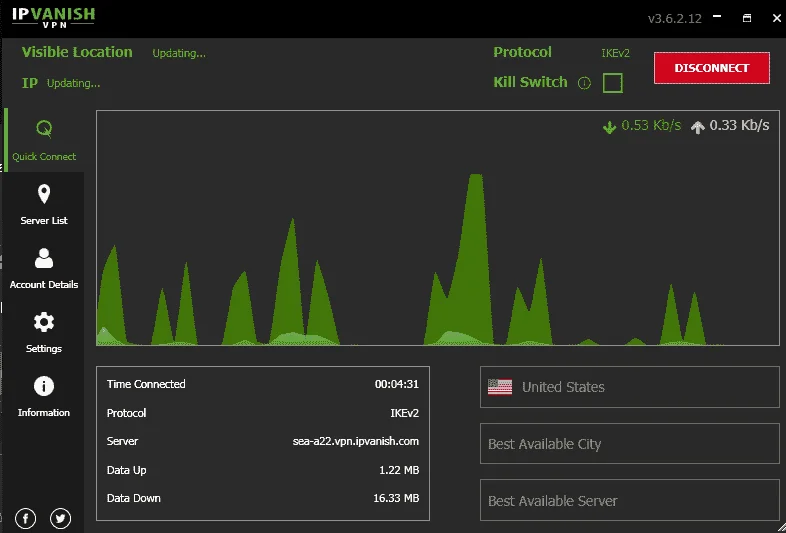The width and height of the screenshot is (786, 533).
Task: Switch to the Server List tab label
Action: coord(44,221)
